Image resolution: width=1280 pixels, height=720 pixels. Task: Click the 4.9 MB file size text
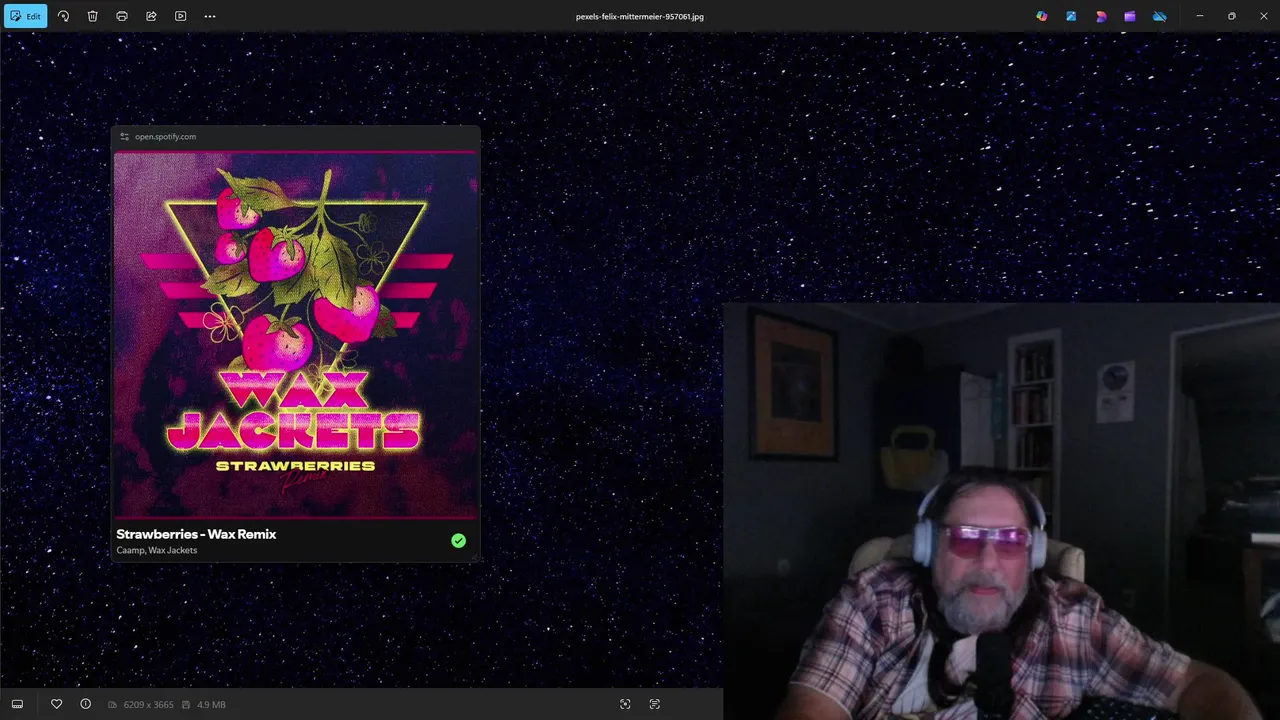click(211, 705)
